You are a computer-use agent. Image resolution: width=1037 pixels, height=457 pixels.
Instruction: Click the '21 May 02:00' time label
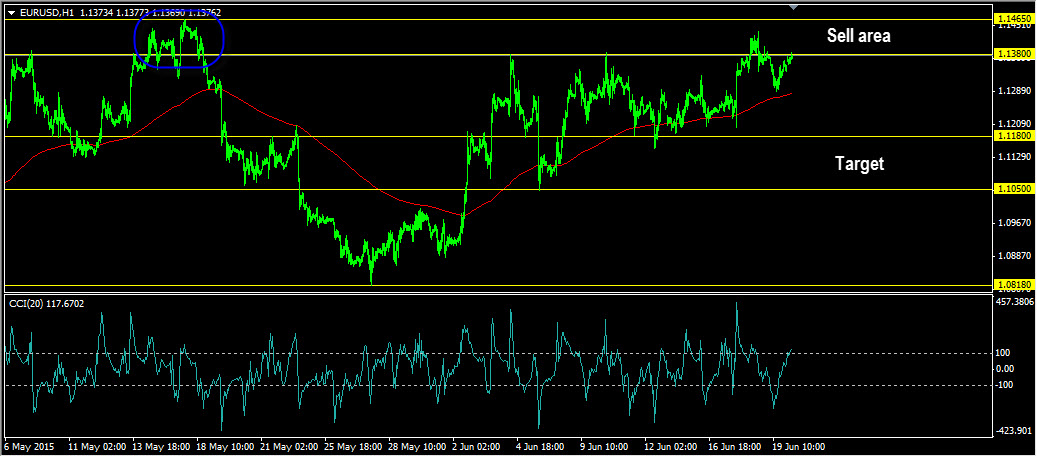(291, 446)
